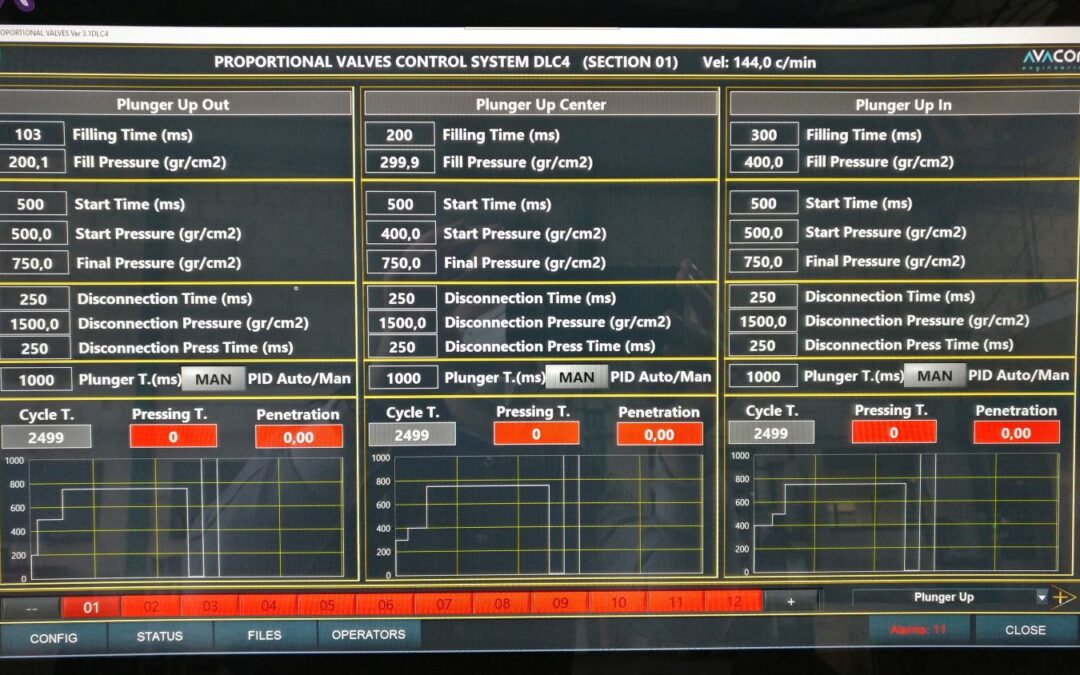Open the OPERATORS screen
This screenshot has width=1080, height=675.
point(368,634)
